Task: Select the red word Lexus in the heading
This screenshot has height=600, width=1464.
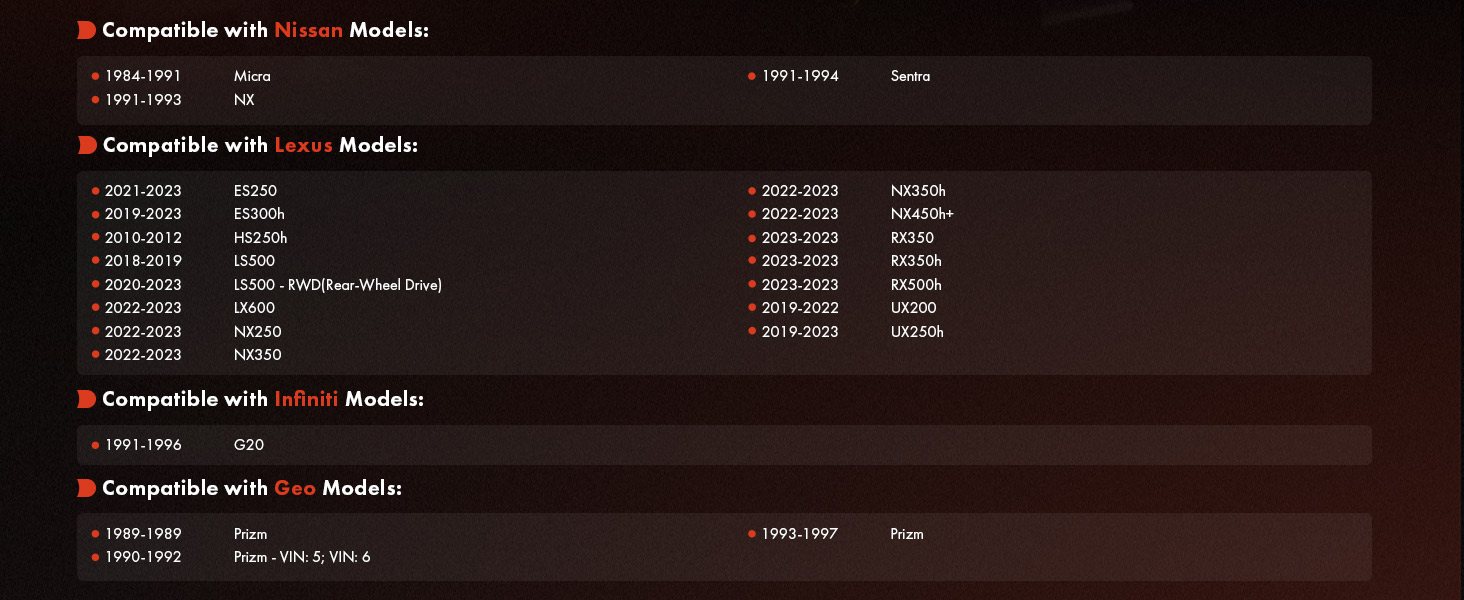Action: tap(303, 145)
